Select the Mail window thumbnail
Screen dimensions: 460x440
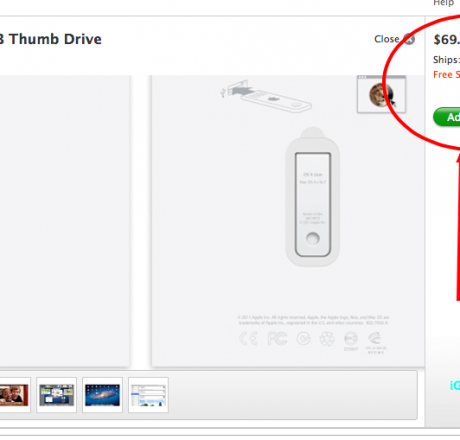click(x=148, y=395)
